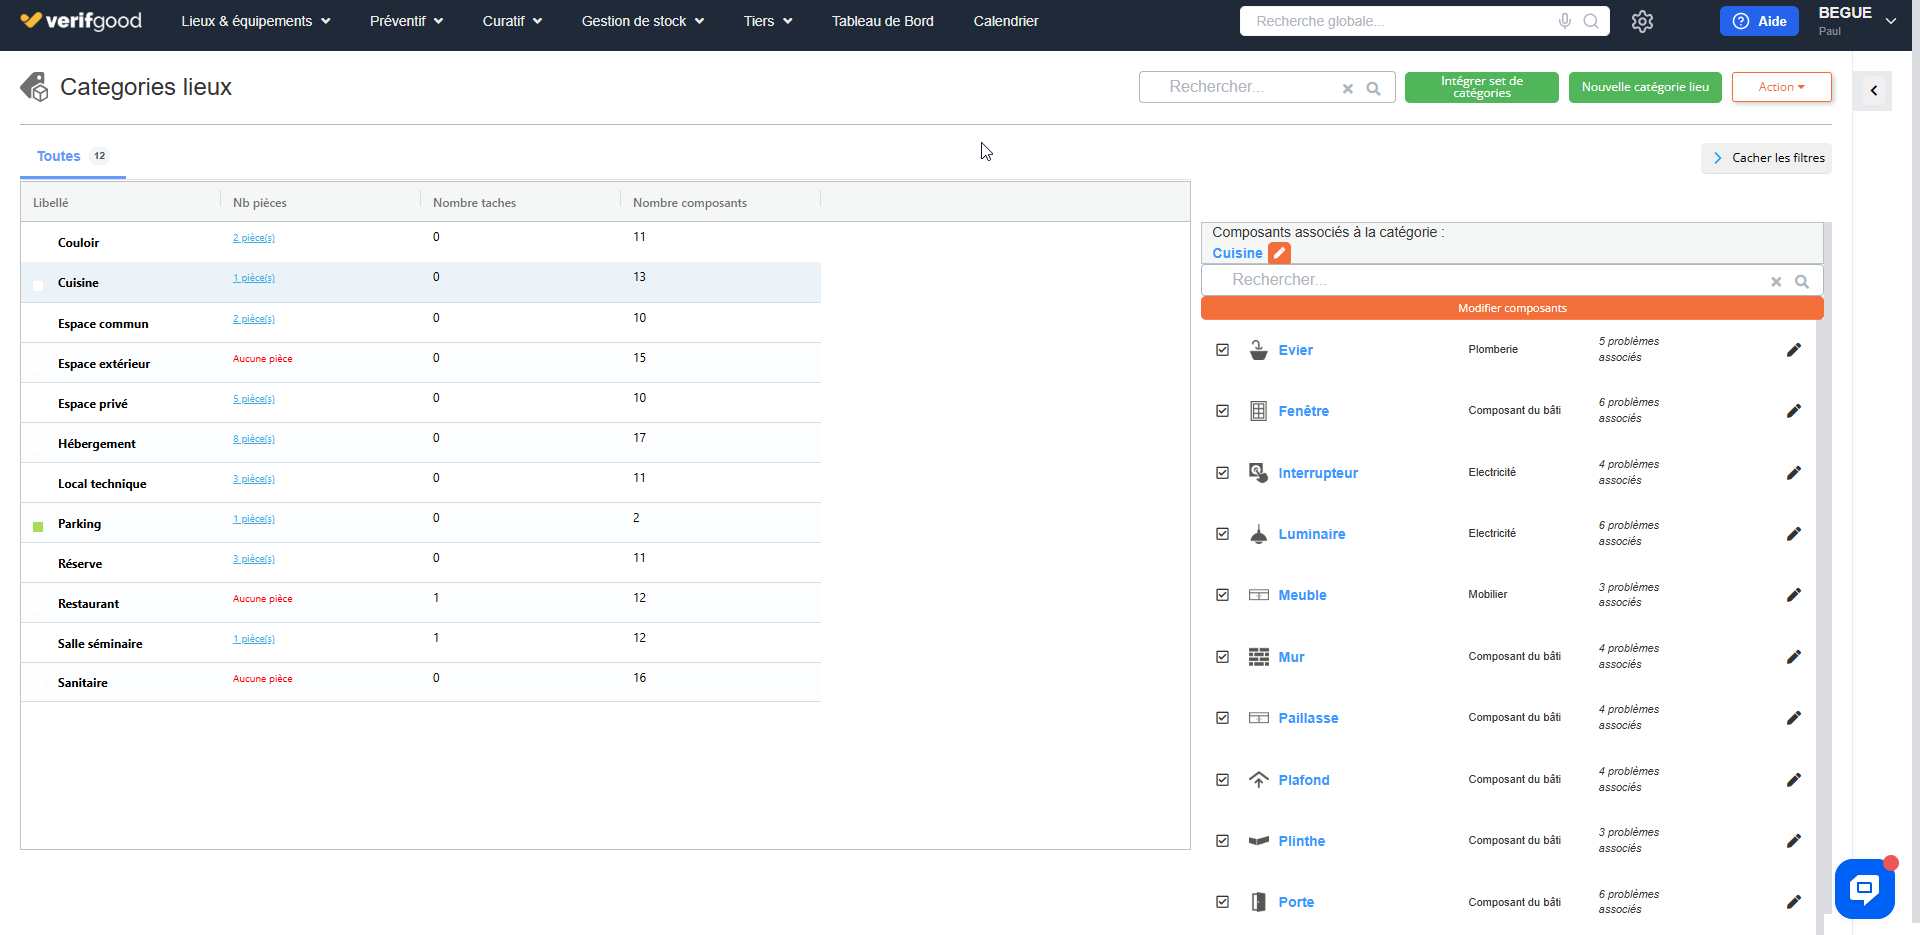This screenshot has height=935, width=1920.
Task: Focus the Recherche globale input field
Action: point(1400,21)
